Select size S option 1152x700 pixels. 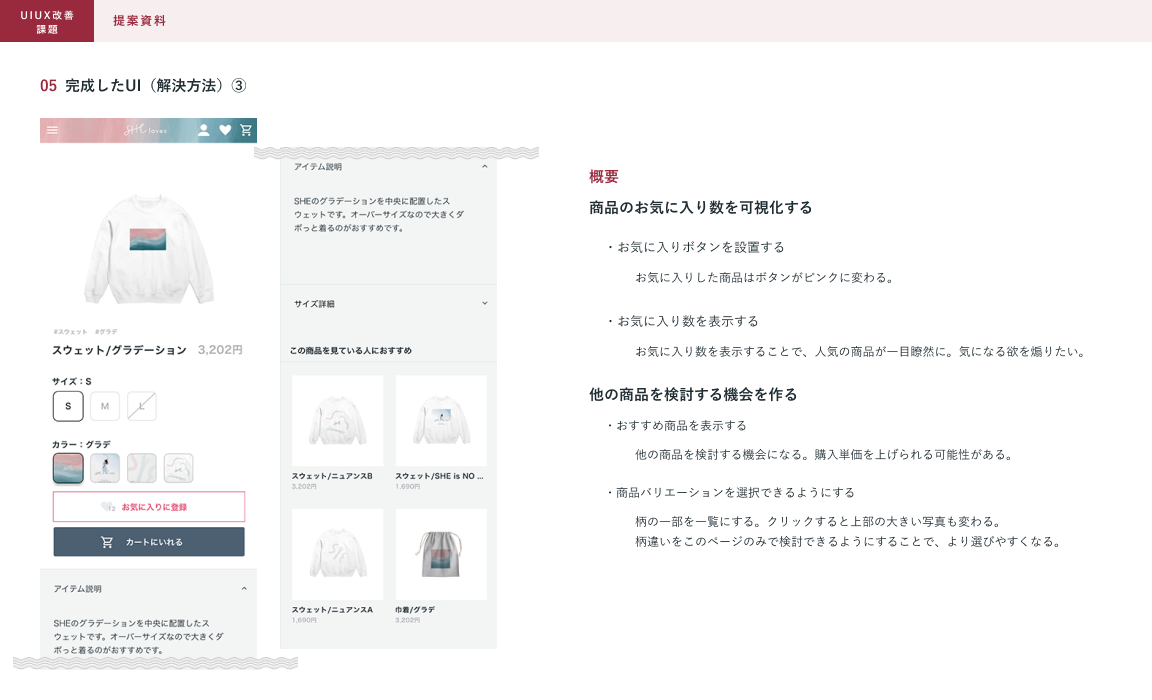(68, 406)
